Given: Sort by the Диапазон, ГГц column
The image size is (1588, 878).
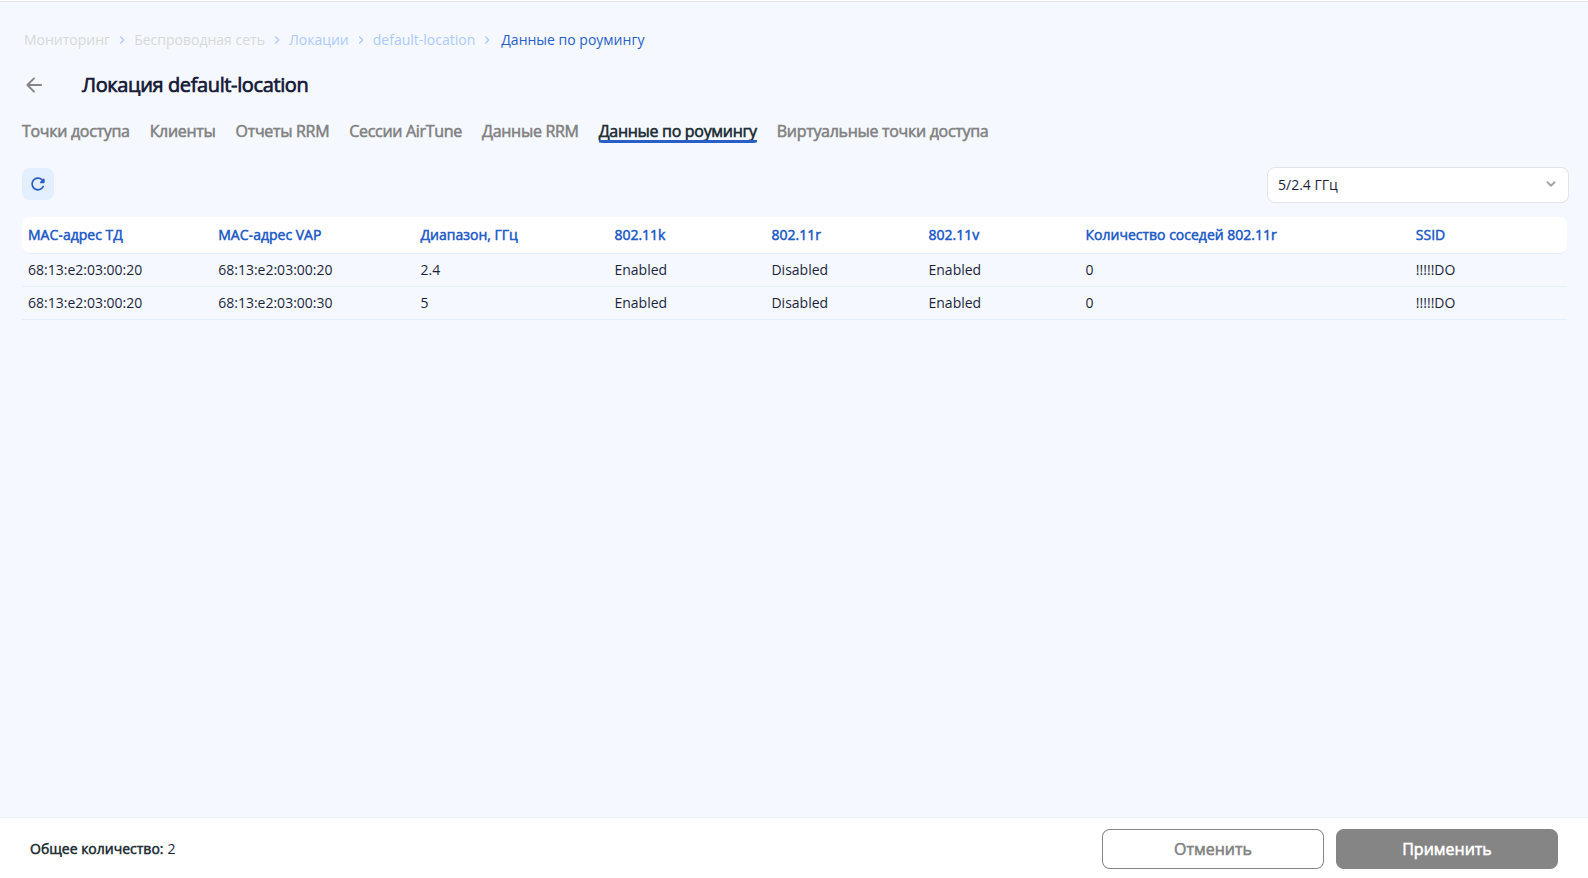Looking at the screenshot, I should click(469, 235).
